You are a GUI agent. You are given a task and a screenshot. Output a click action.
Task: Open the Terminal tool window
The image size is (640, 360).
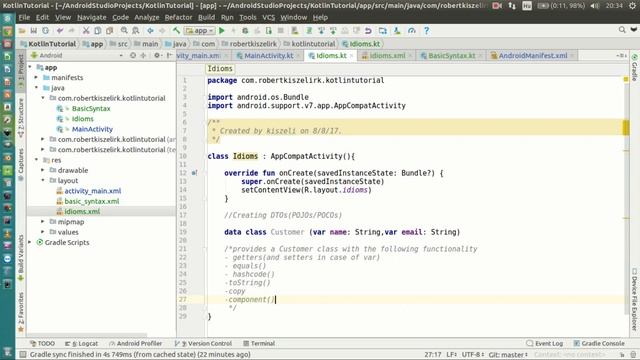[259, 343]
